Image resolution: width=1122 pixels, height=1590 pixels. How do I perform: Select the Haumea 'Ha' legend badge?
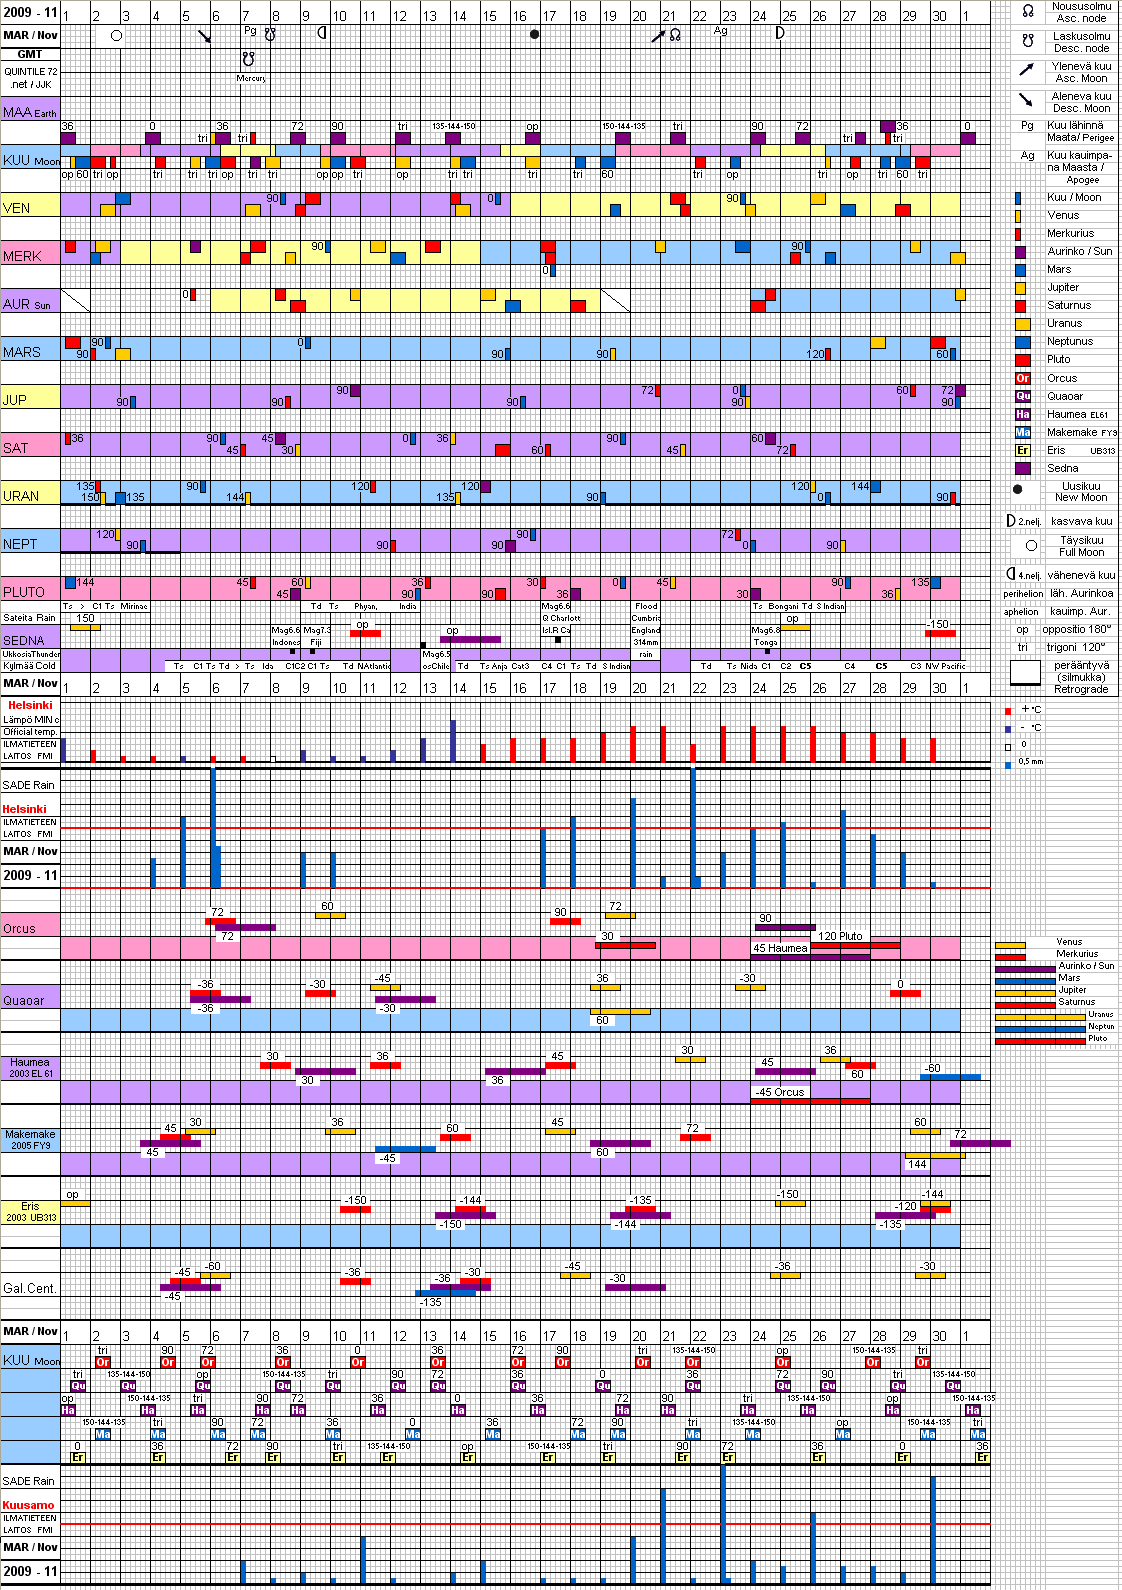(1022, 414)
